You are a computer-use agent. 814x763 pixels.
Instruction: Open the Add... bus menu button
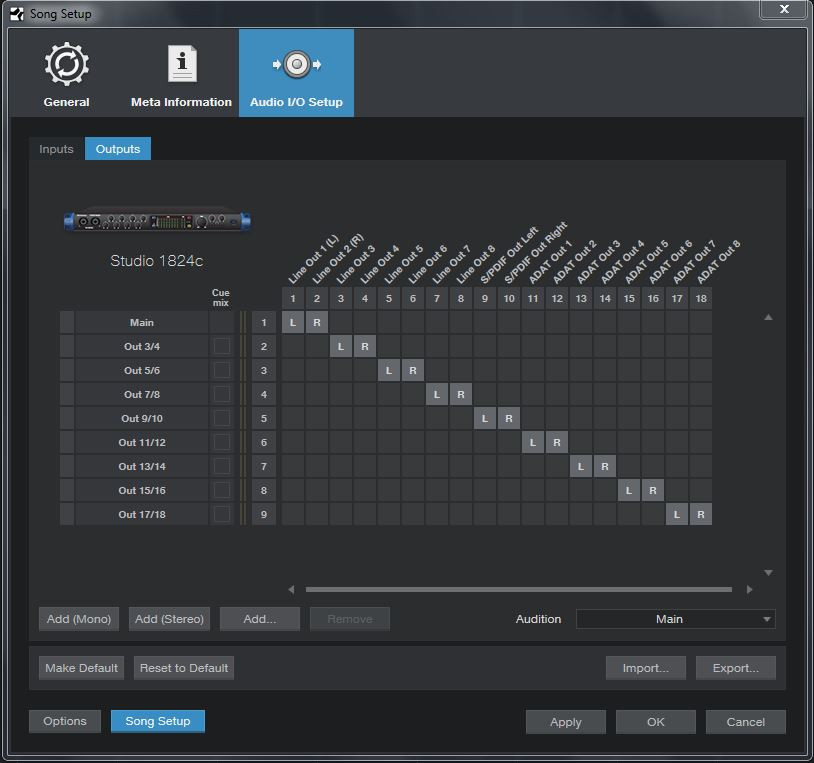(260, 619)
